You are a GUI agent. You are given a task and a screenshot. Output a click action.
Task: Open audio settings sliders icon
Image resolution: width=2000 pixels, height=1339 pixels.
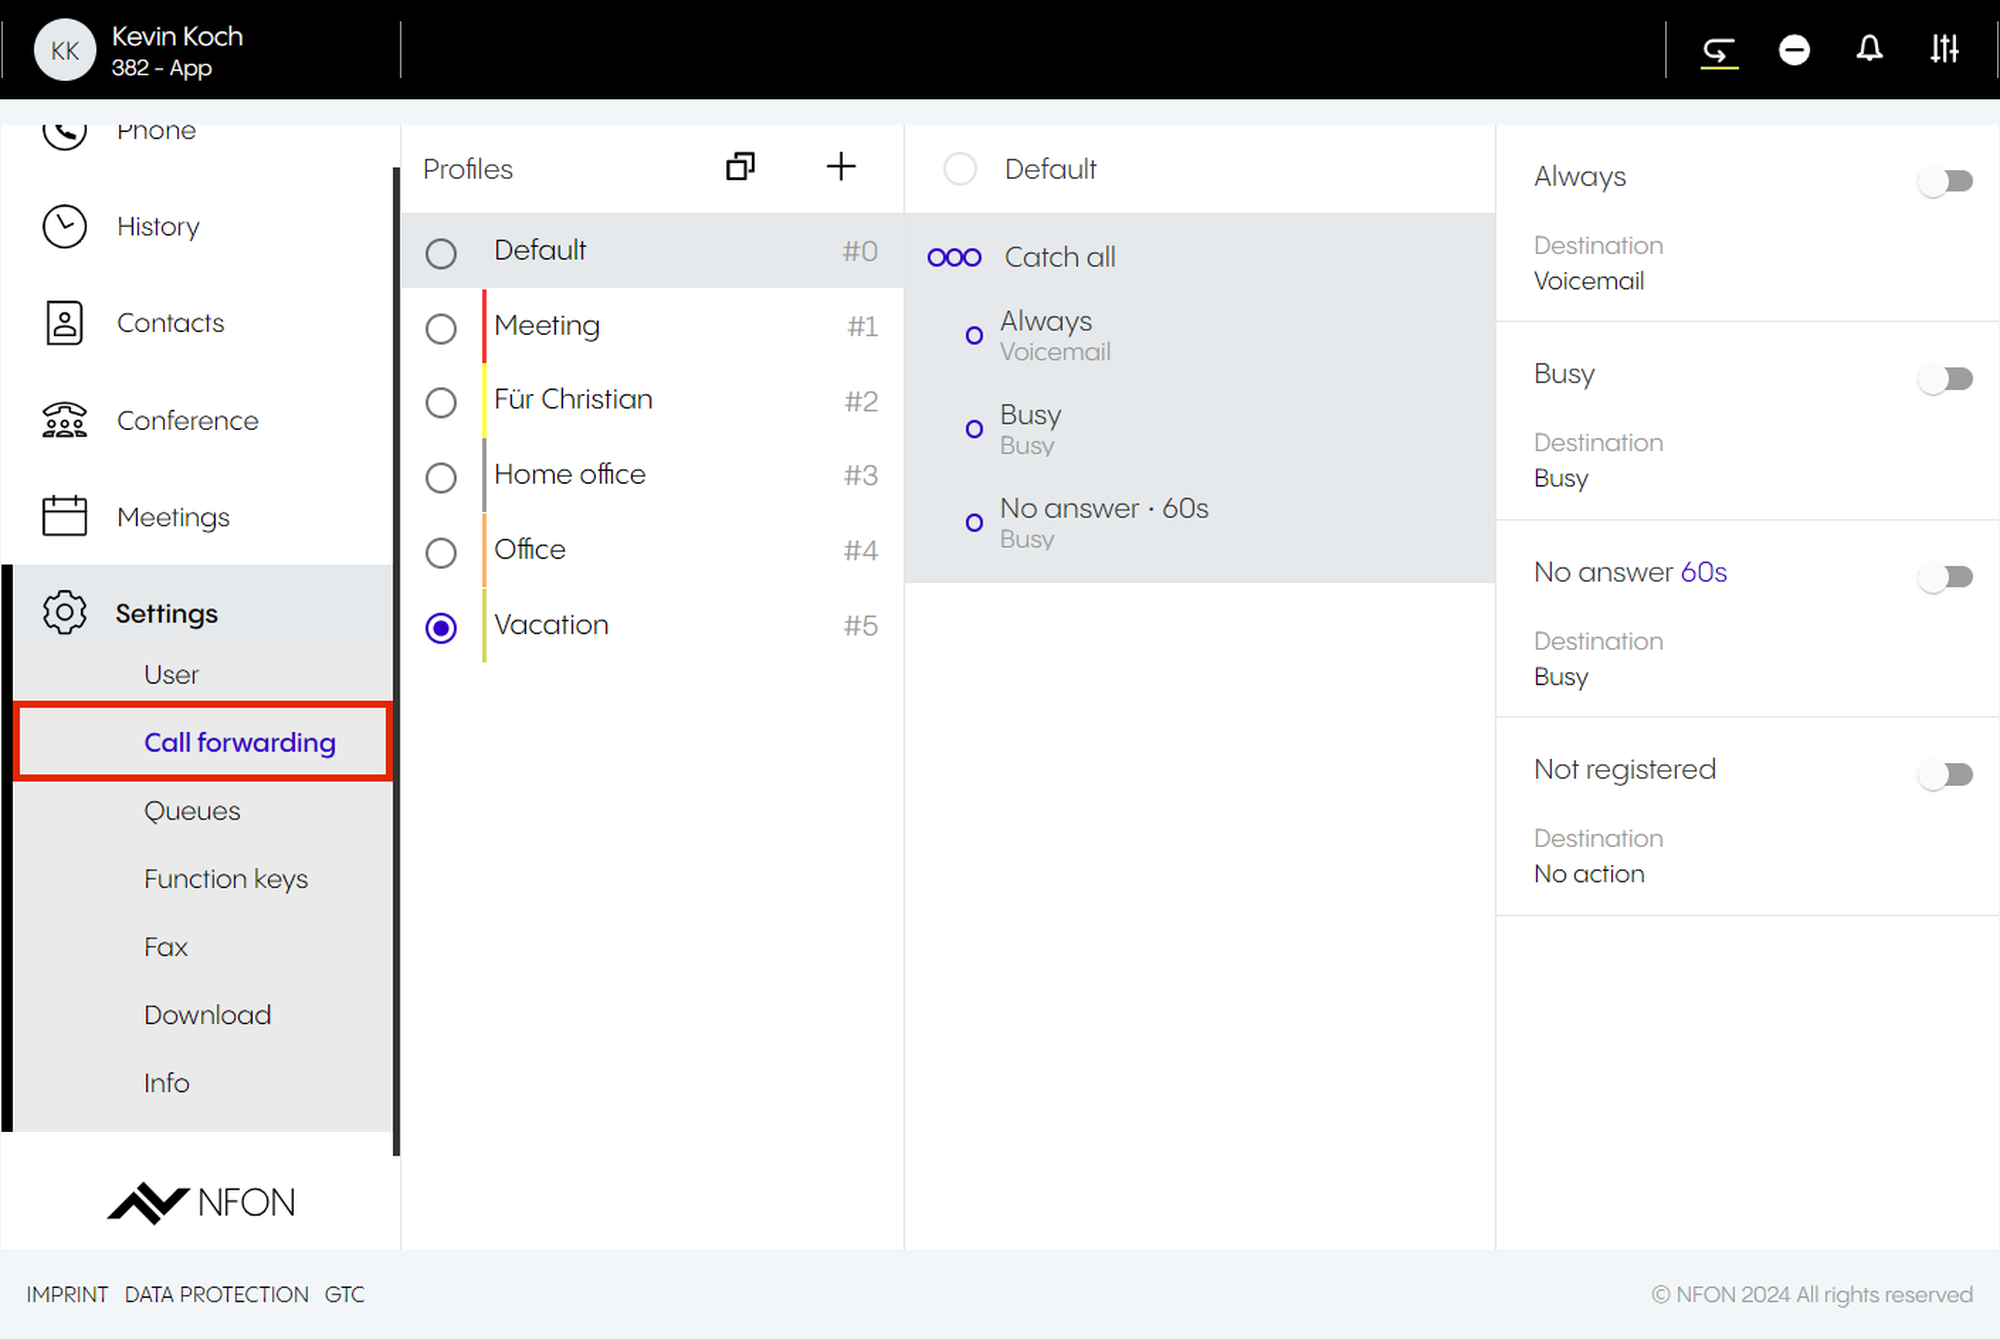[x=1944, y=49]
